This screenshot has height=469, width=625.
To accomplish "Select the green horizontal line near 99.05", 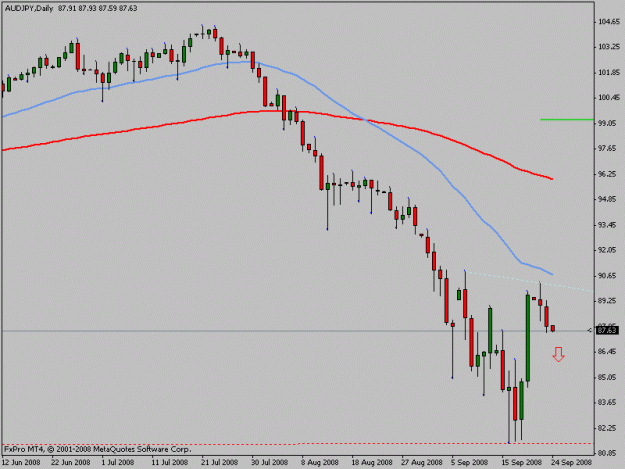I will tap(567, 119).
